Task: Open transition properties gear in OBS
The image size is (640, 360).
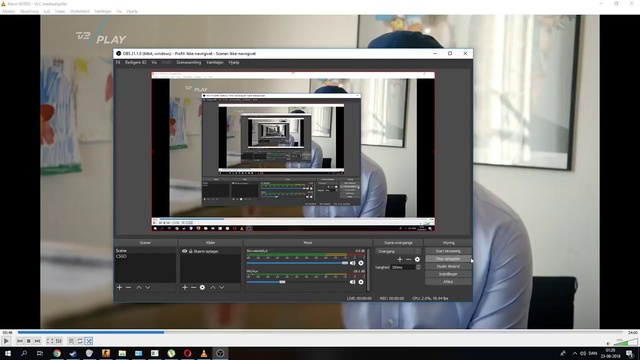Action: tap(417, 259)
